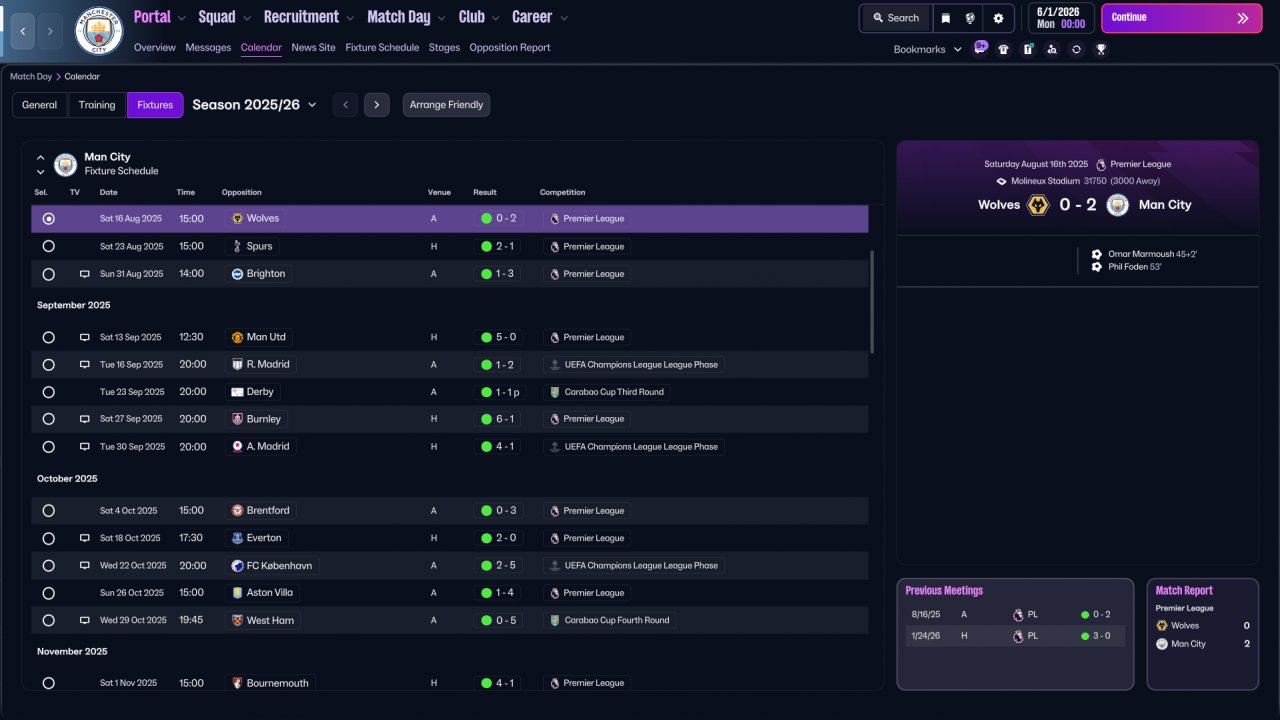The width and height of the screenshot is (1280, 720).
Task: Select the Brighton fixture radio button
Action: point(48,274)
